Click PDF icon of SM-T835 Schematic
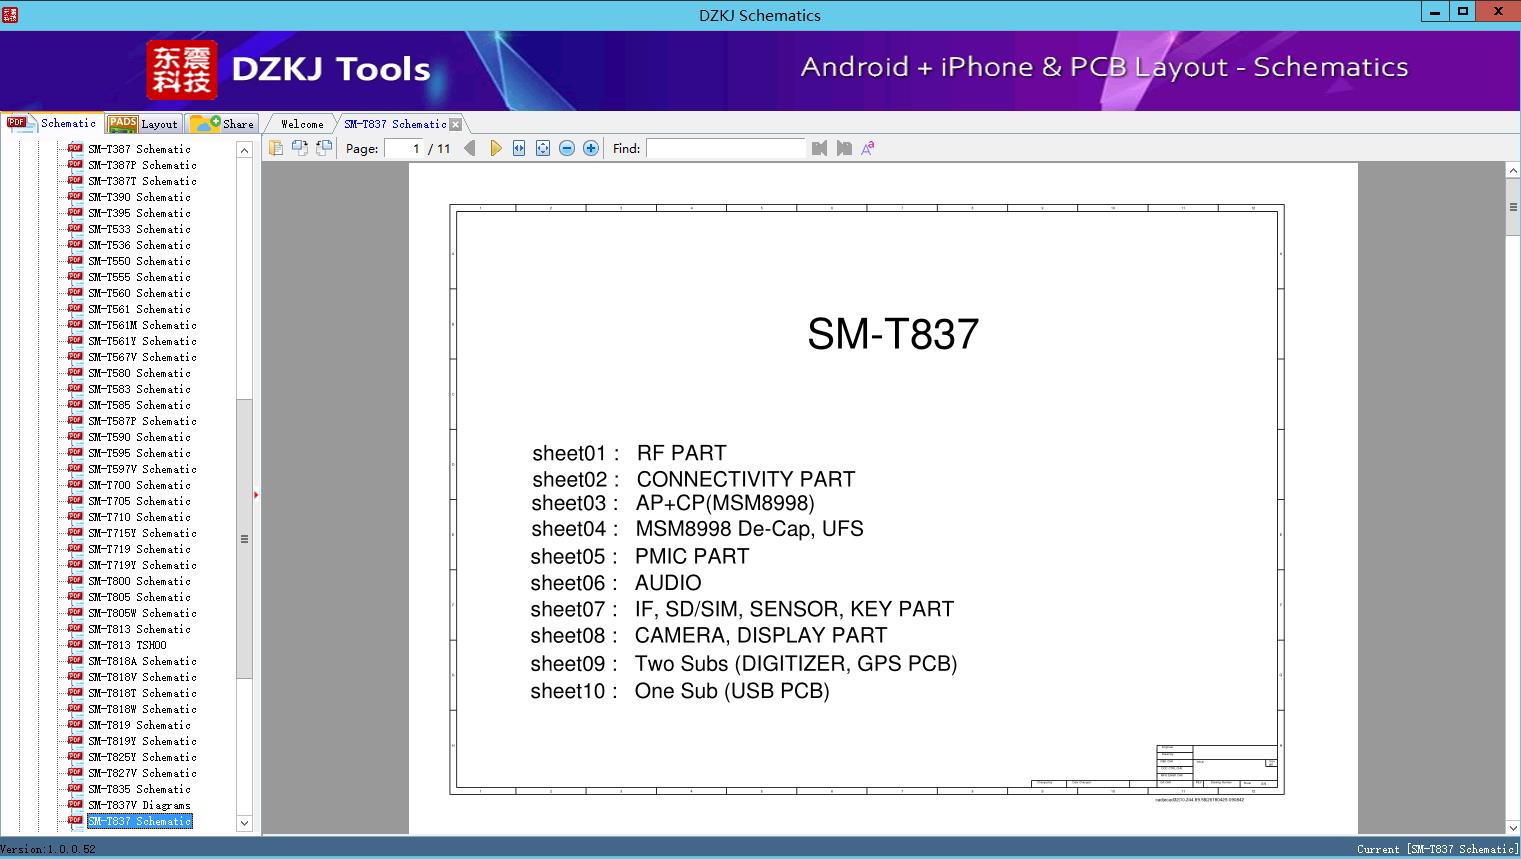Image resolution: width=1521 pixels, height=859 pixels. [75, 788]
